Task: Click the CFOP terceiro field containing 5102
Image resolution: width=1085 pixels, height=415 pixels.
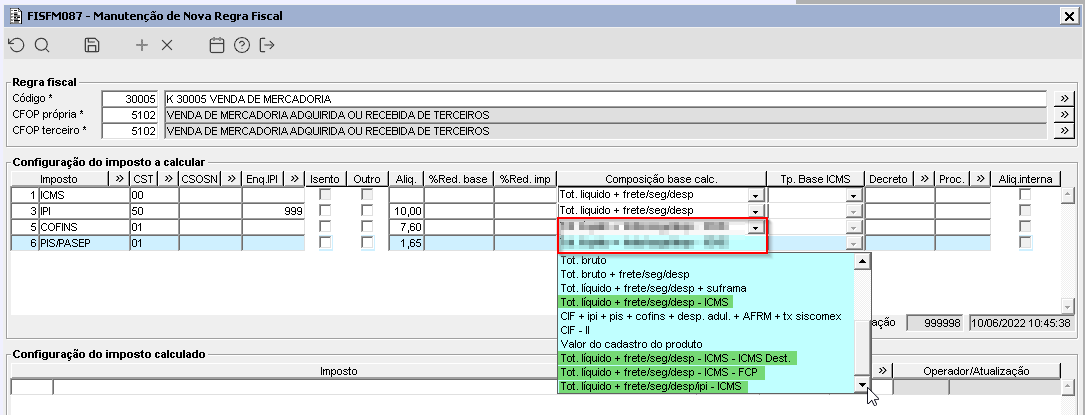Action: [x=130, y=131]
